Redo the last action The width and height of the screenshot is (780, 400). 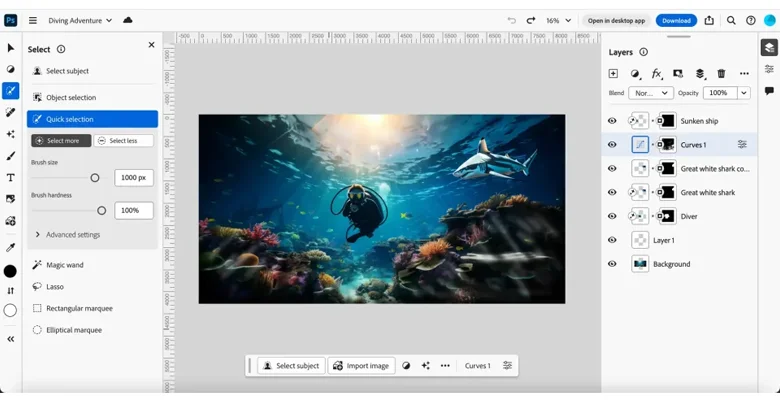click(531, 20)
